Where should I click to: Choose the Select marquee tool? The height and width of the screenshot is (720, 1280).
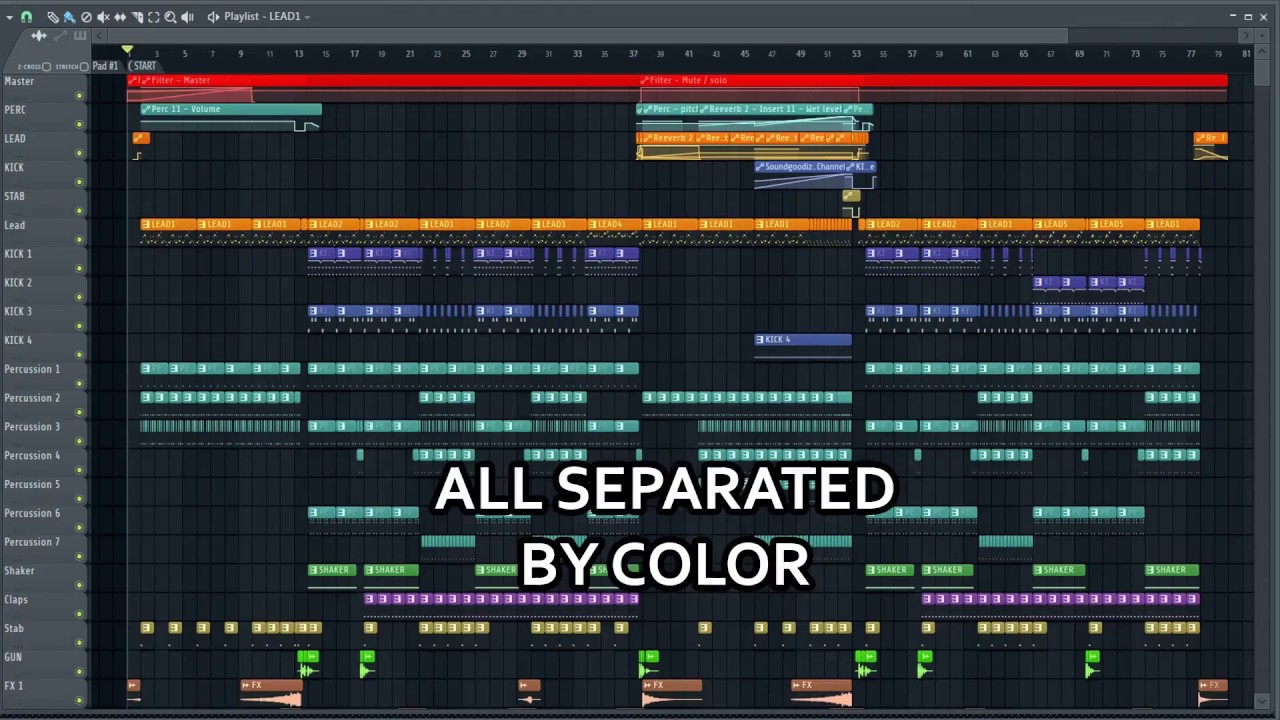(x=154, y=17)
